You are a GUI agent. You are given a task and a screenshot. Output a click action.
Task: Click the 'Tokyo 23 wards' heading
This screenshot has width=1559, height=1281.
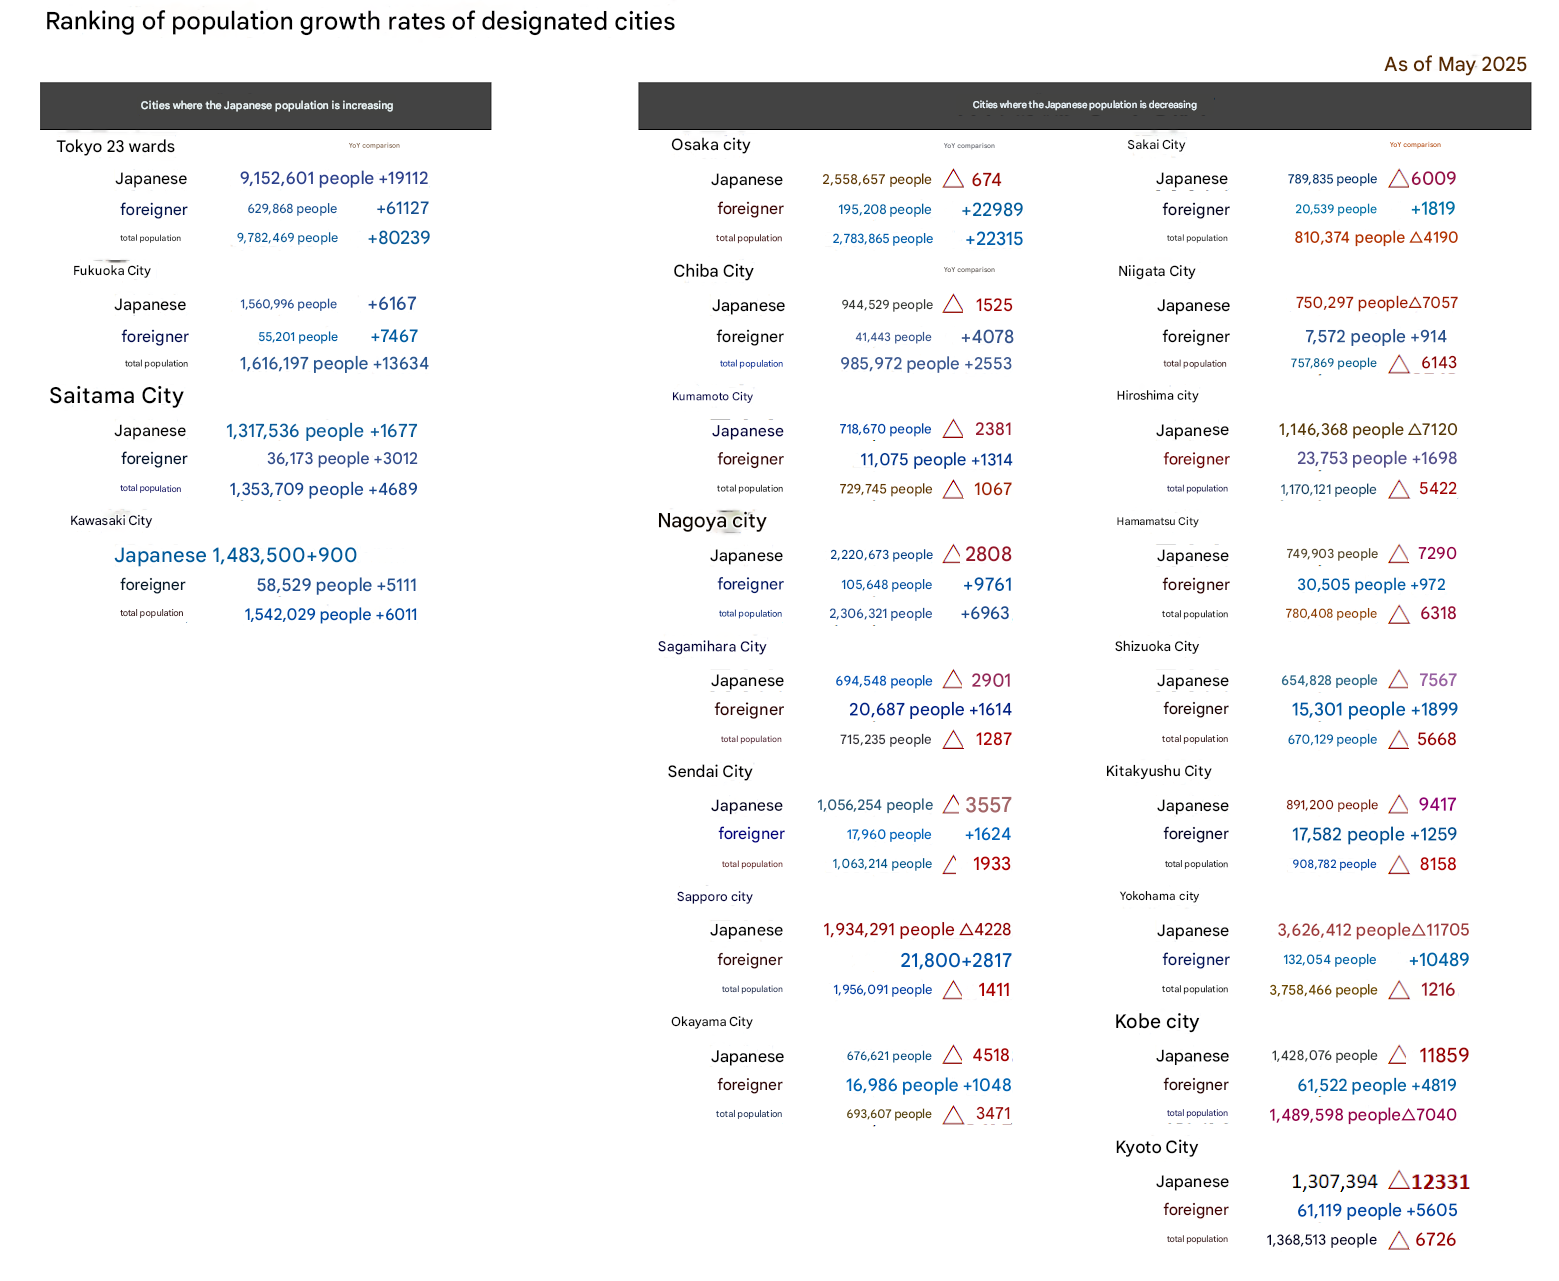(115, 146)
